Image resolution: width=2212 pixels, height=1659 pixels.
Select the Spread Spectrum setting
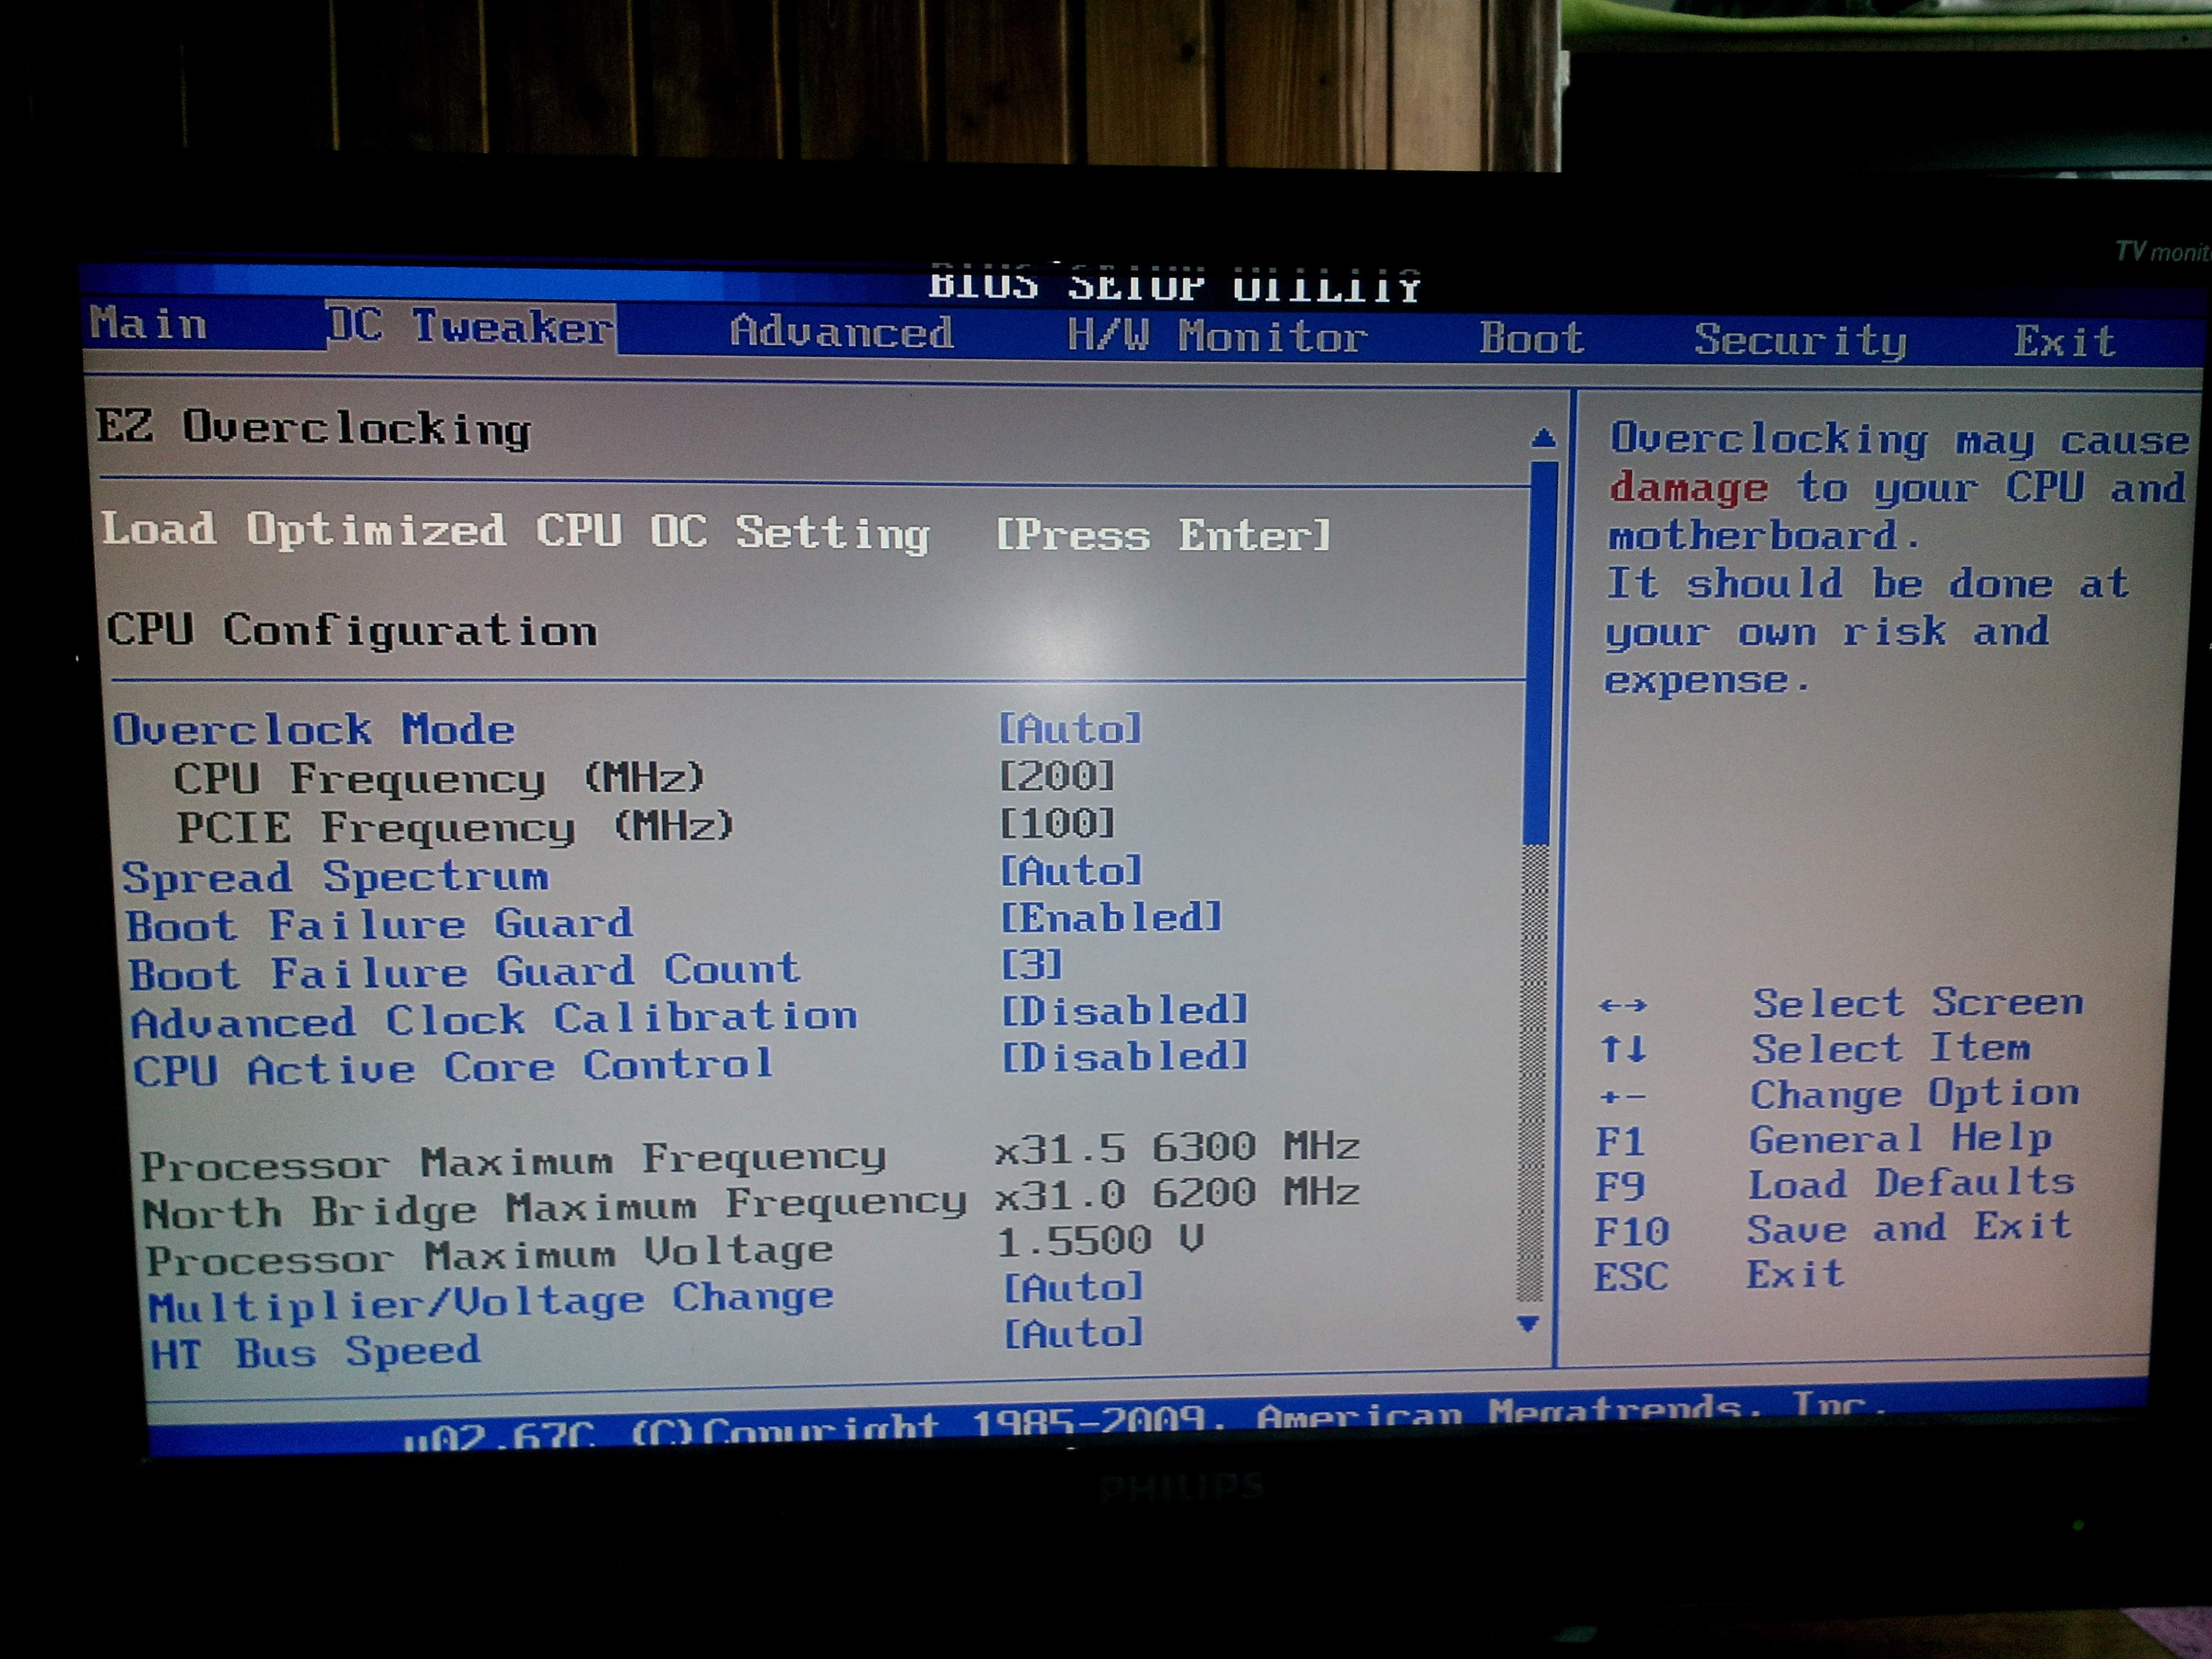335,877
